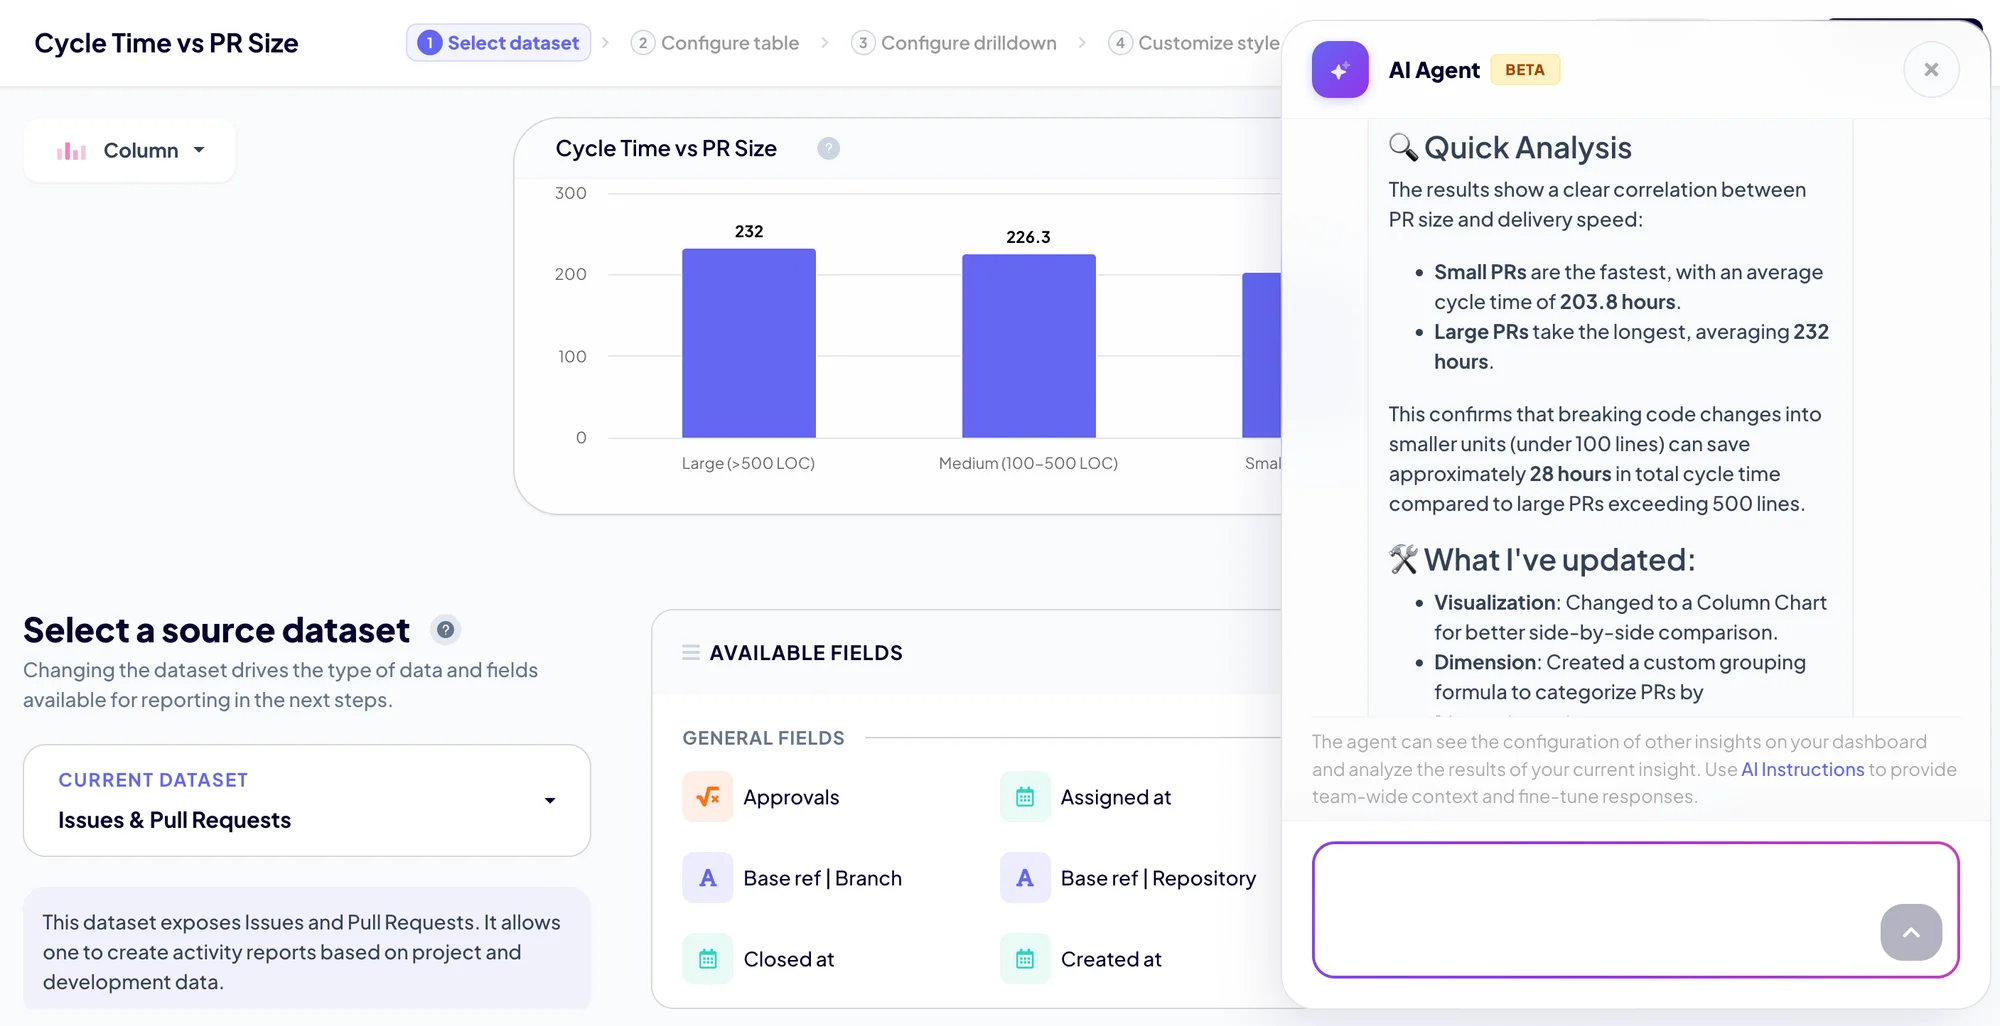The image size is (2000, 1026).
Task: Close the AI Agent panel
Action: [x=1931, y=70]
